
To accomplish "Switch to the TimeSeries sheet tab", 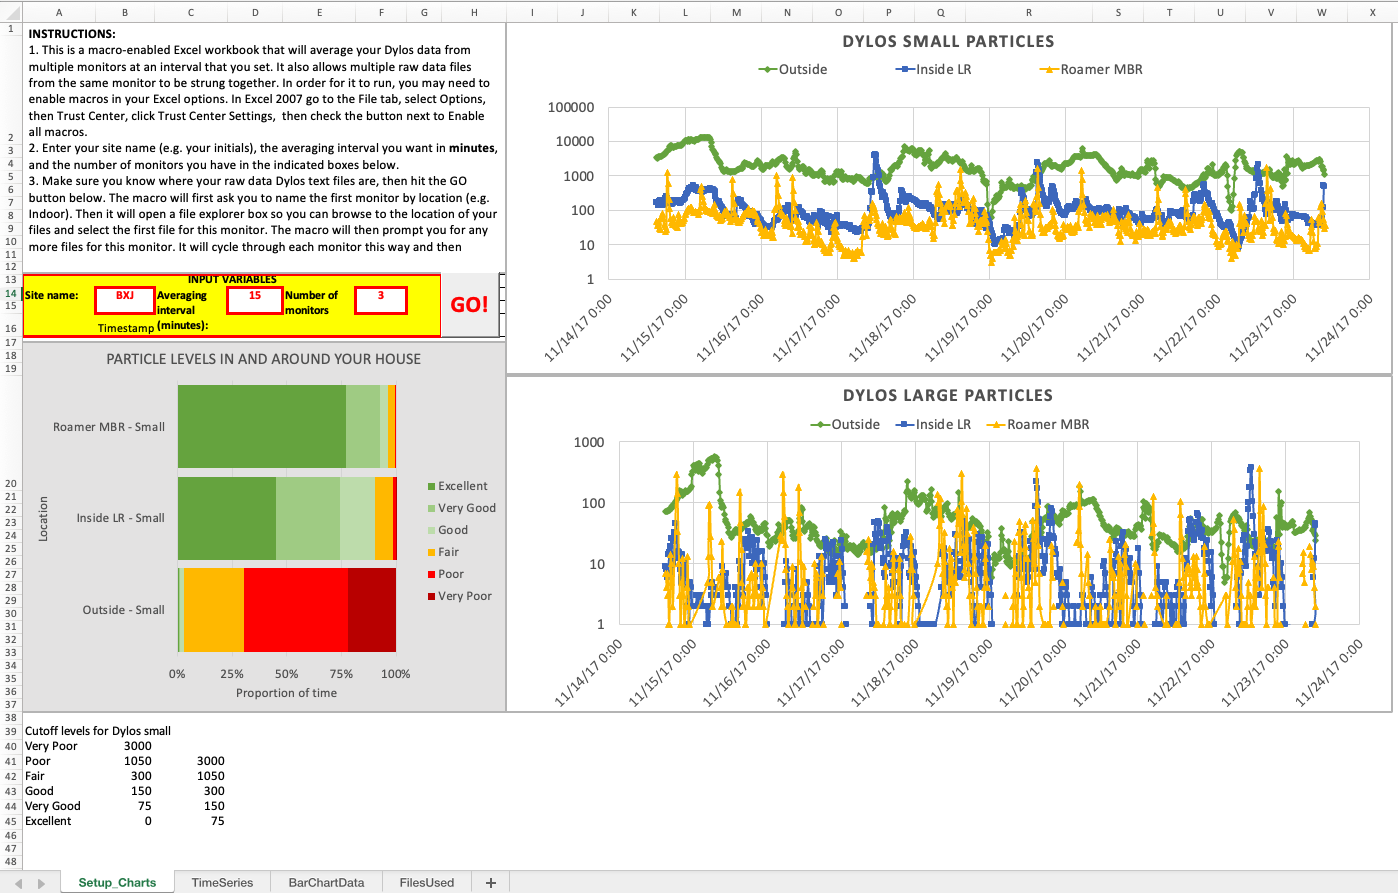I will pos(222,882).
